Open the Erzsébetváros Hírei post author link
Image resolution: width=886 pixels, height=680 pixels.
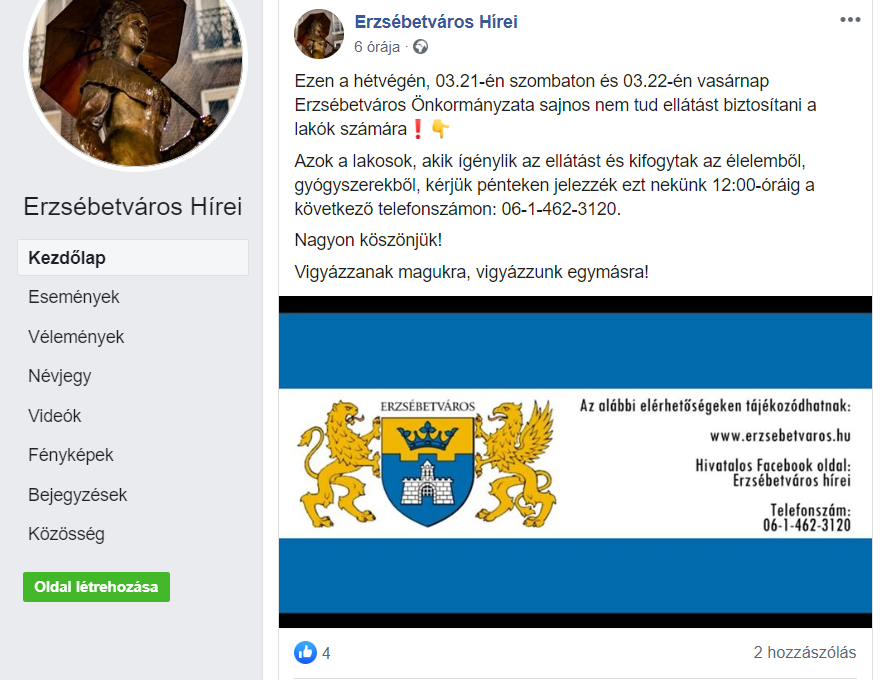(436, 21)
